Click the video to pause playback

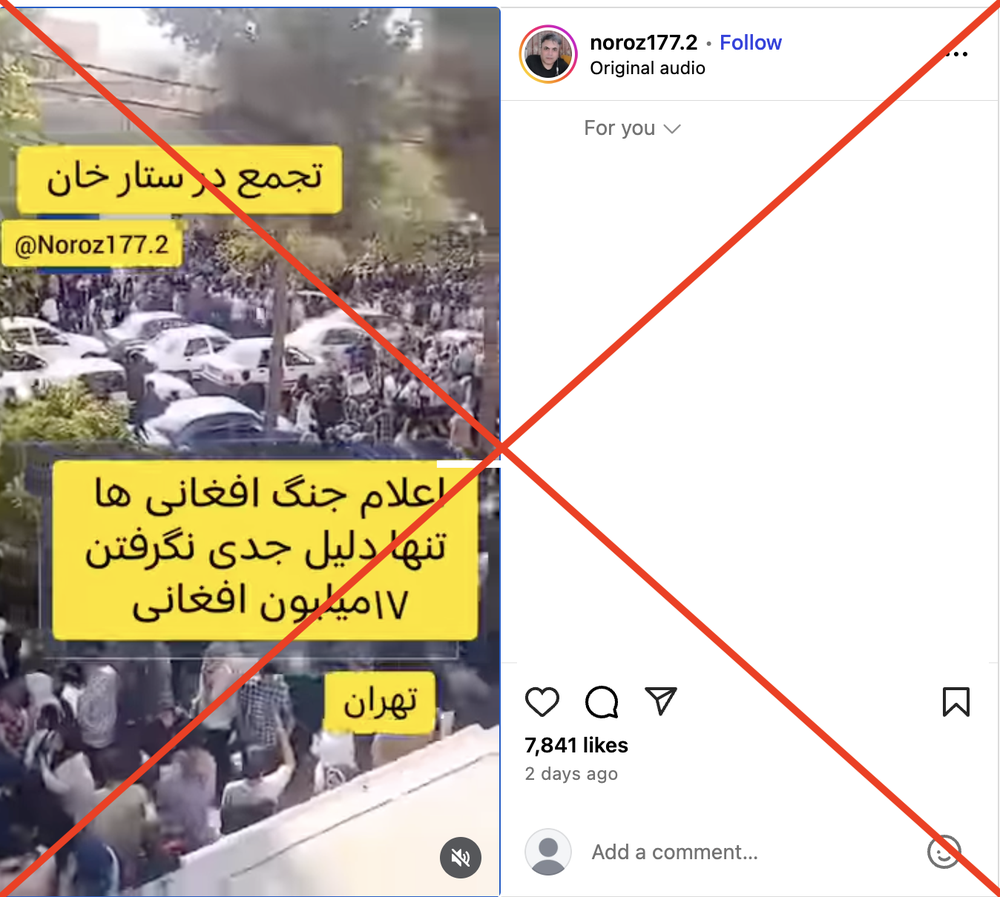(x=250, y=383)
